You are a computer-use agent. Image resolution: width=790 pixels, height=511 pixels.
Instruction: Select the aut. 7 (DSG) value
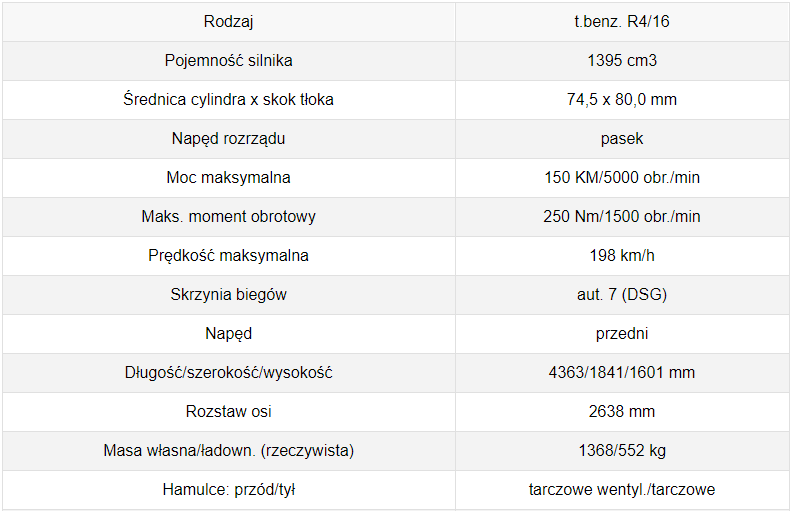coord(622,294)
